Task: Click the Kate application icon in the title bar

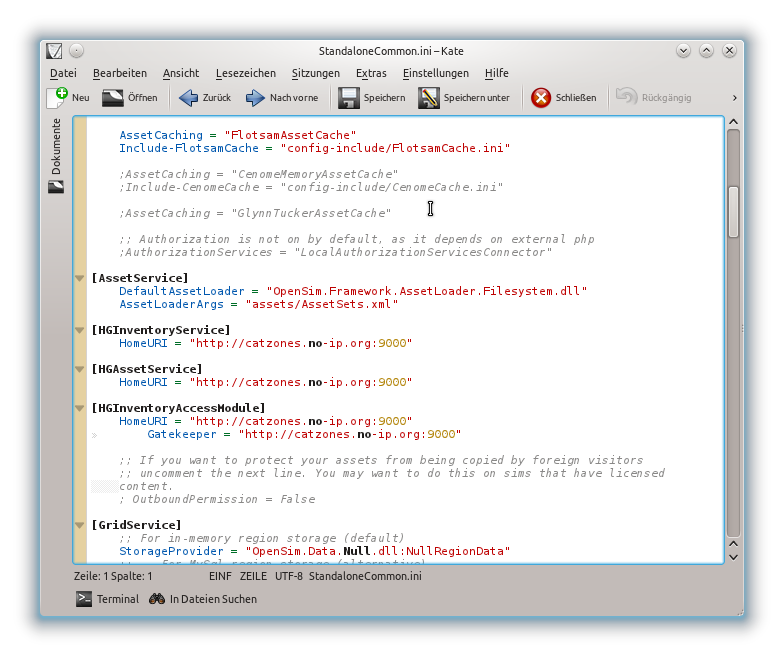Action: coord(54,51)
